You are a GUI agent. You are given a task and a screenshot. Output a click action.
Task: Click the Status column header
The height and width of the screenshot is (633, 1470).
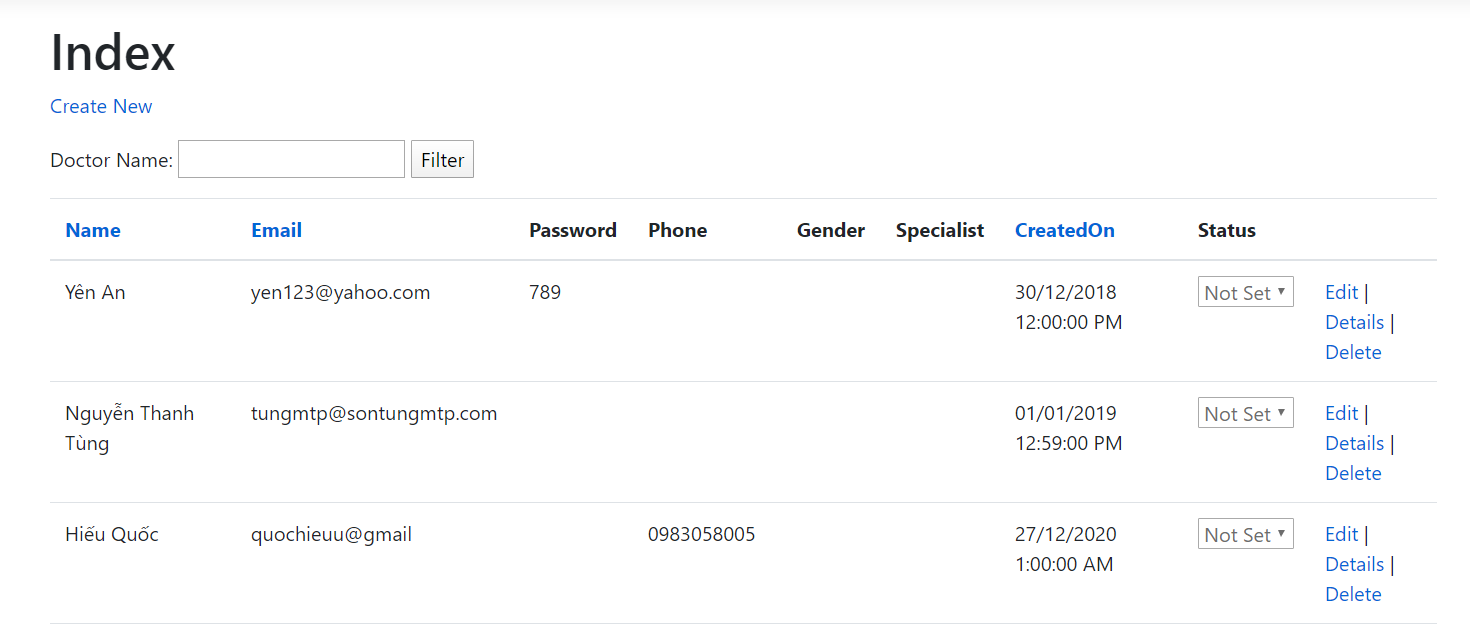point(1226,230)
